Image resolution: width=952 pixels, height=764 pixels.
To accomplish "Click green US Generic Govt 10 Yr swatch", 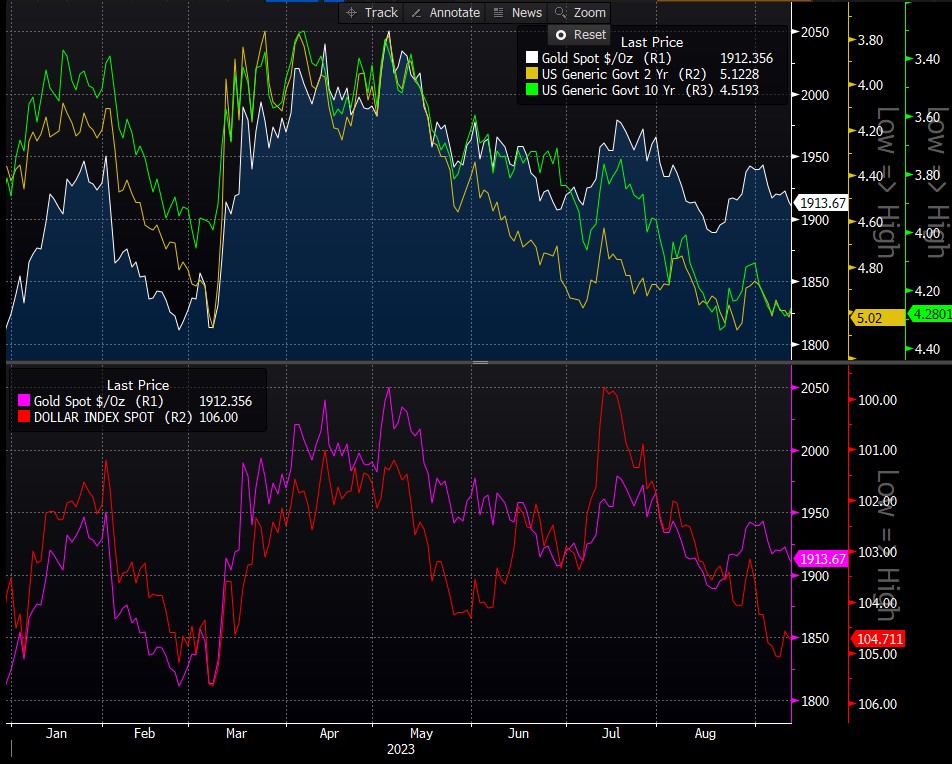I will tap(532, 91).
